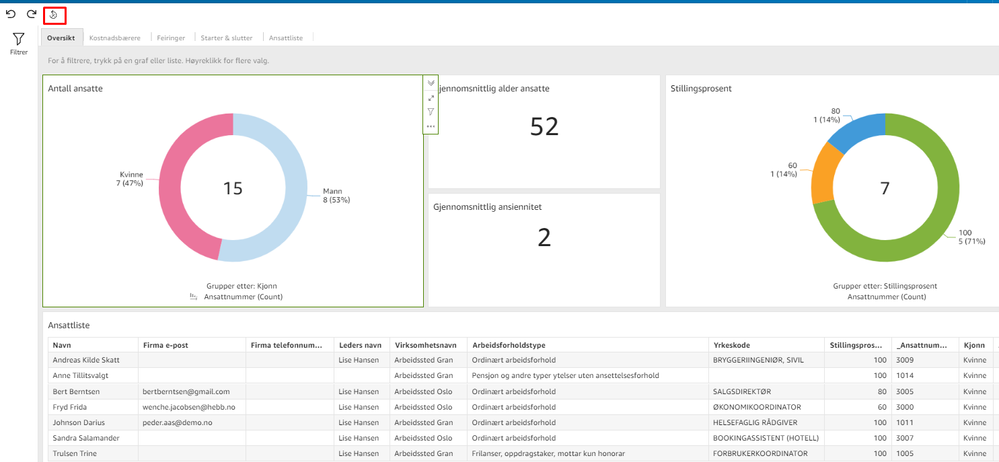Open the Feiringer tab

click(170, 38)
